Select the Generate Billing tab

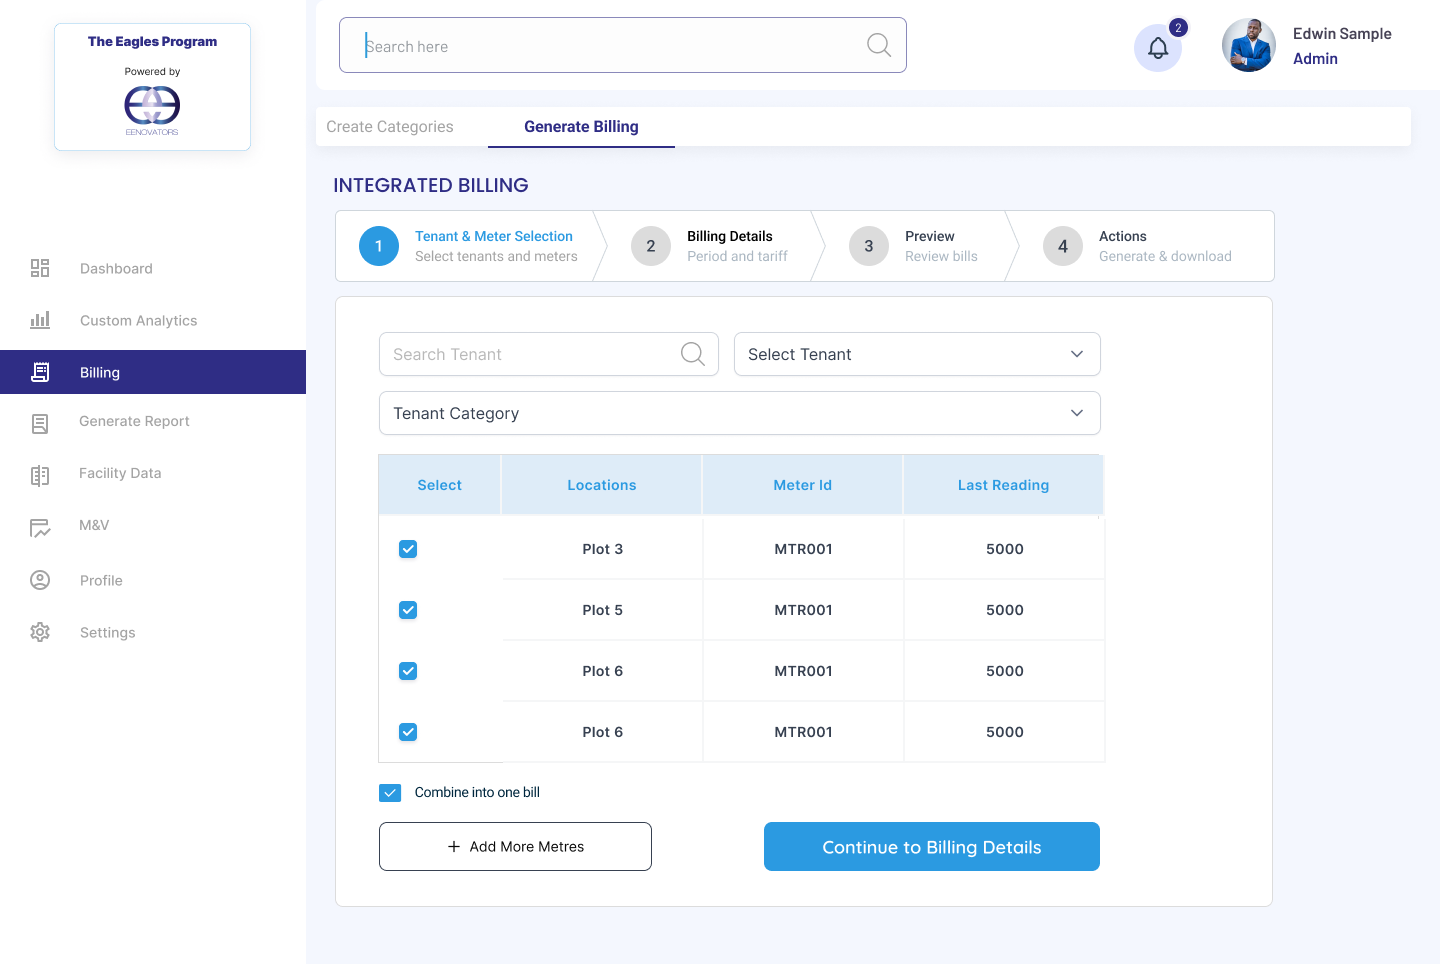coord(581,127)
